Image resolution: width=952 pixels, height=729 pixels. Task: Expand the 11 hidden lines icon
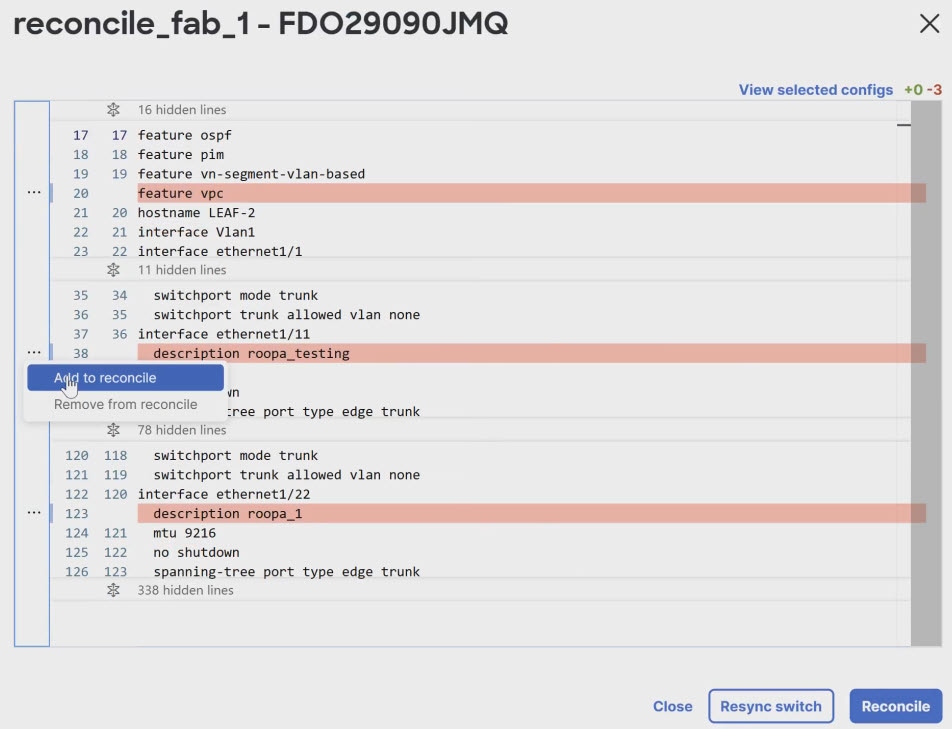click(x=113, y=270)
